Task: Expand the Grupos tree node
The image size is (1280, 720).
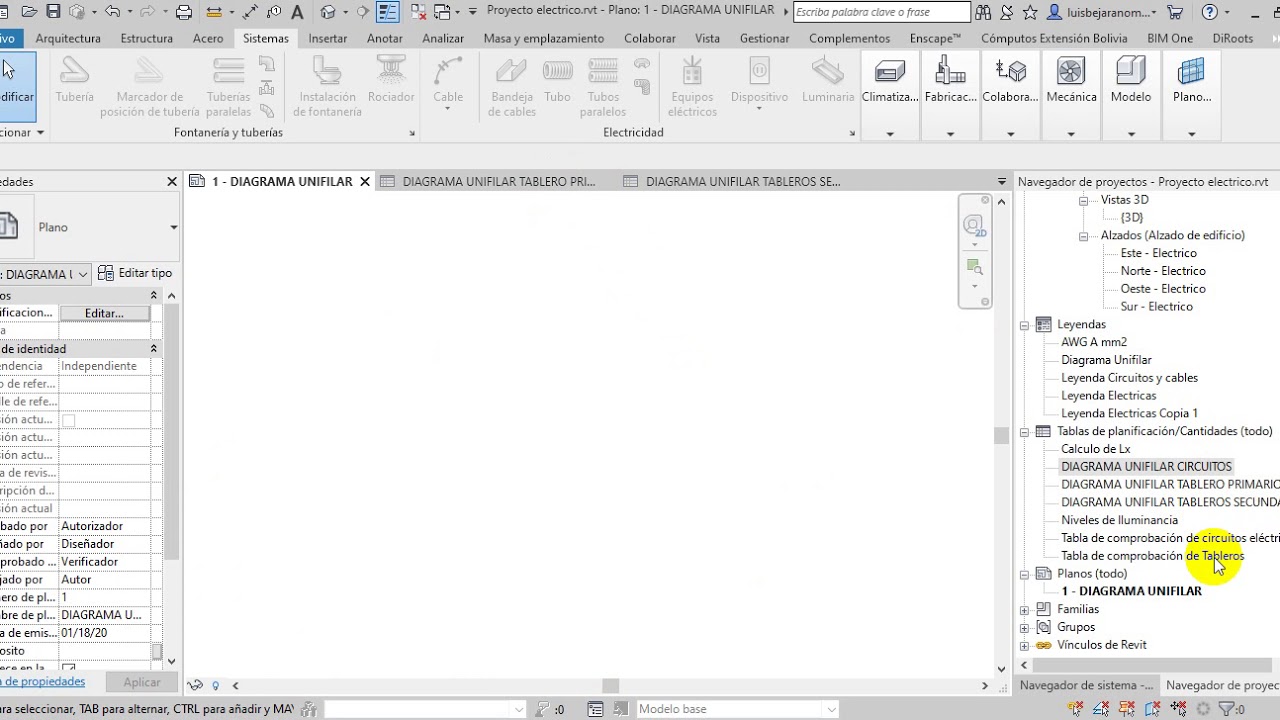Action: click(1024, 628)
